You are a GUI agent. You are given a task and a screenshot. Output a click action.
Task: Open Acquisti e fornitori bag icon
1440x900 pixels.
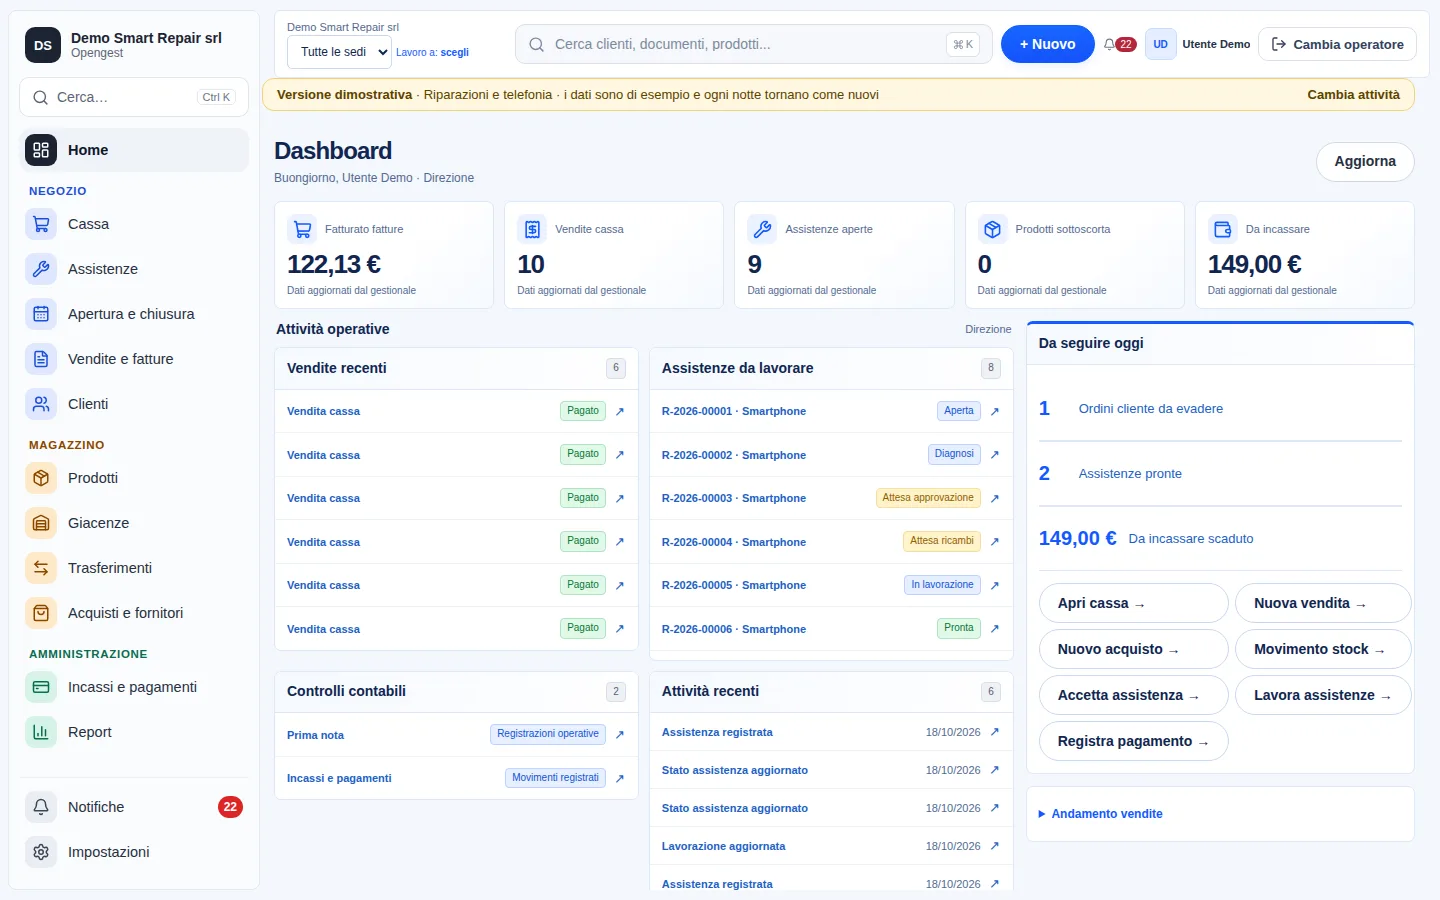click(x=41, y=613)
